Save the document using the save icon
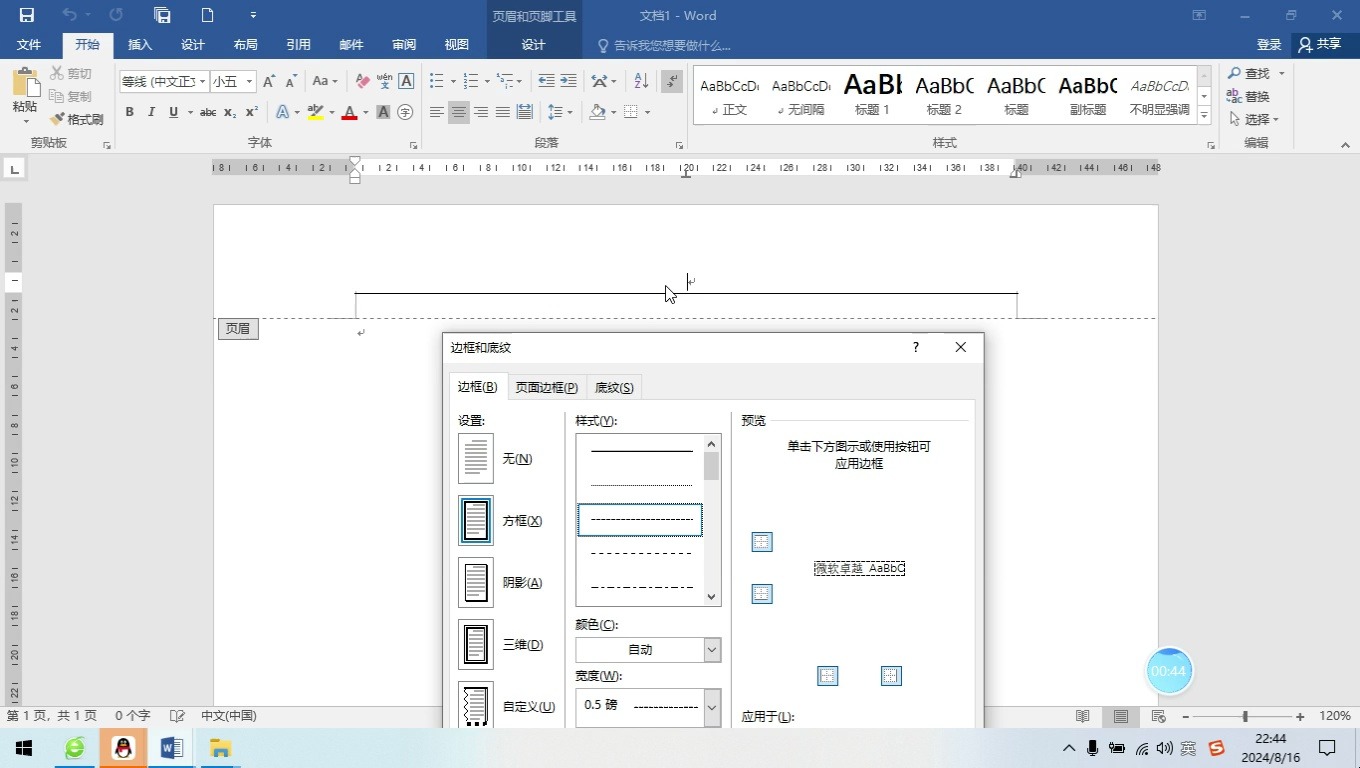Viewport: 1360px width, 768px height. click(27, 15)
